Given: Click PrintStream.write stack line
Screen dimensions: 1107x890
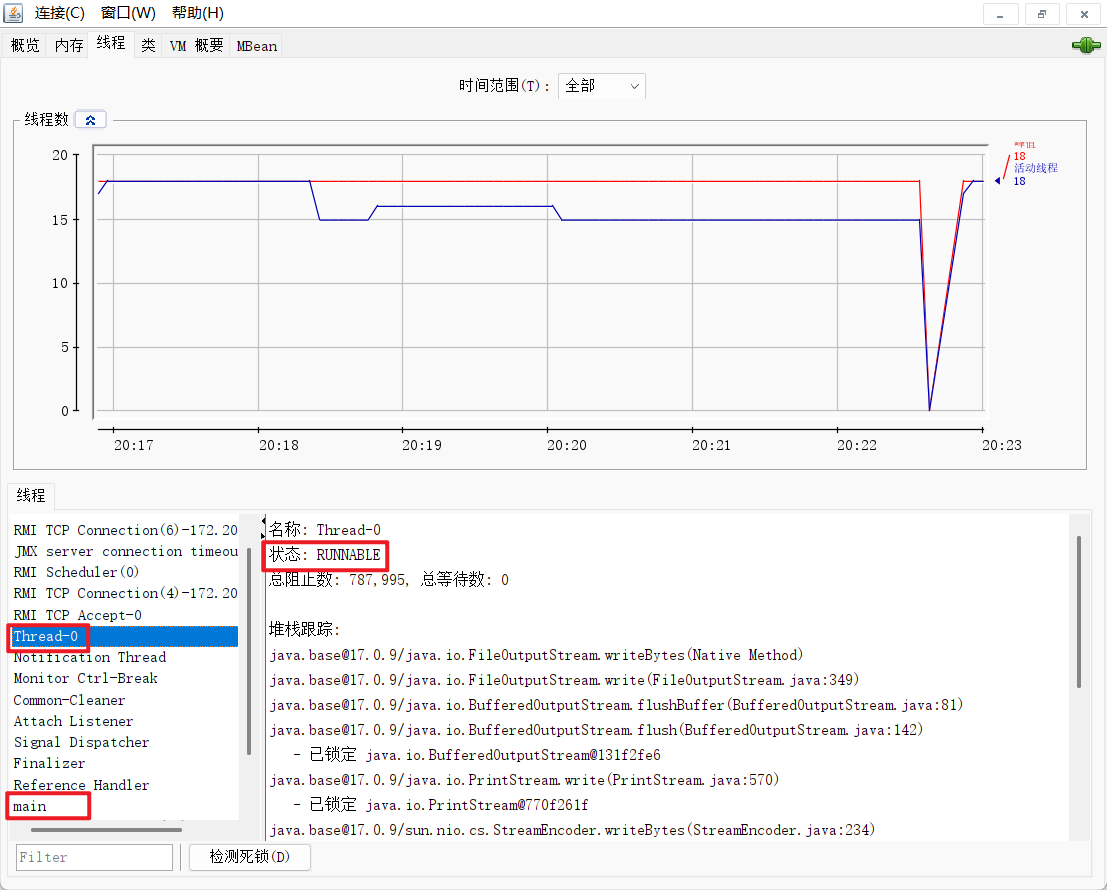Looking at the screenshot, I should (524, 781).
